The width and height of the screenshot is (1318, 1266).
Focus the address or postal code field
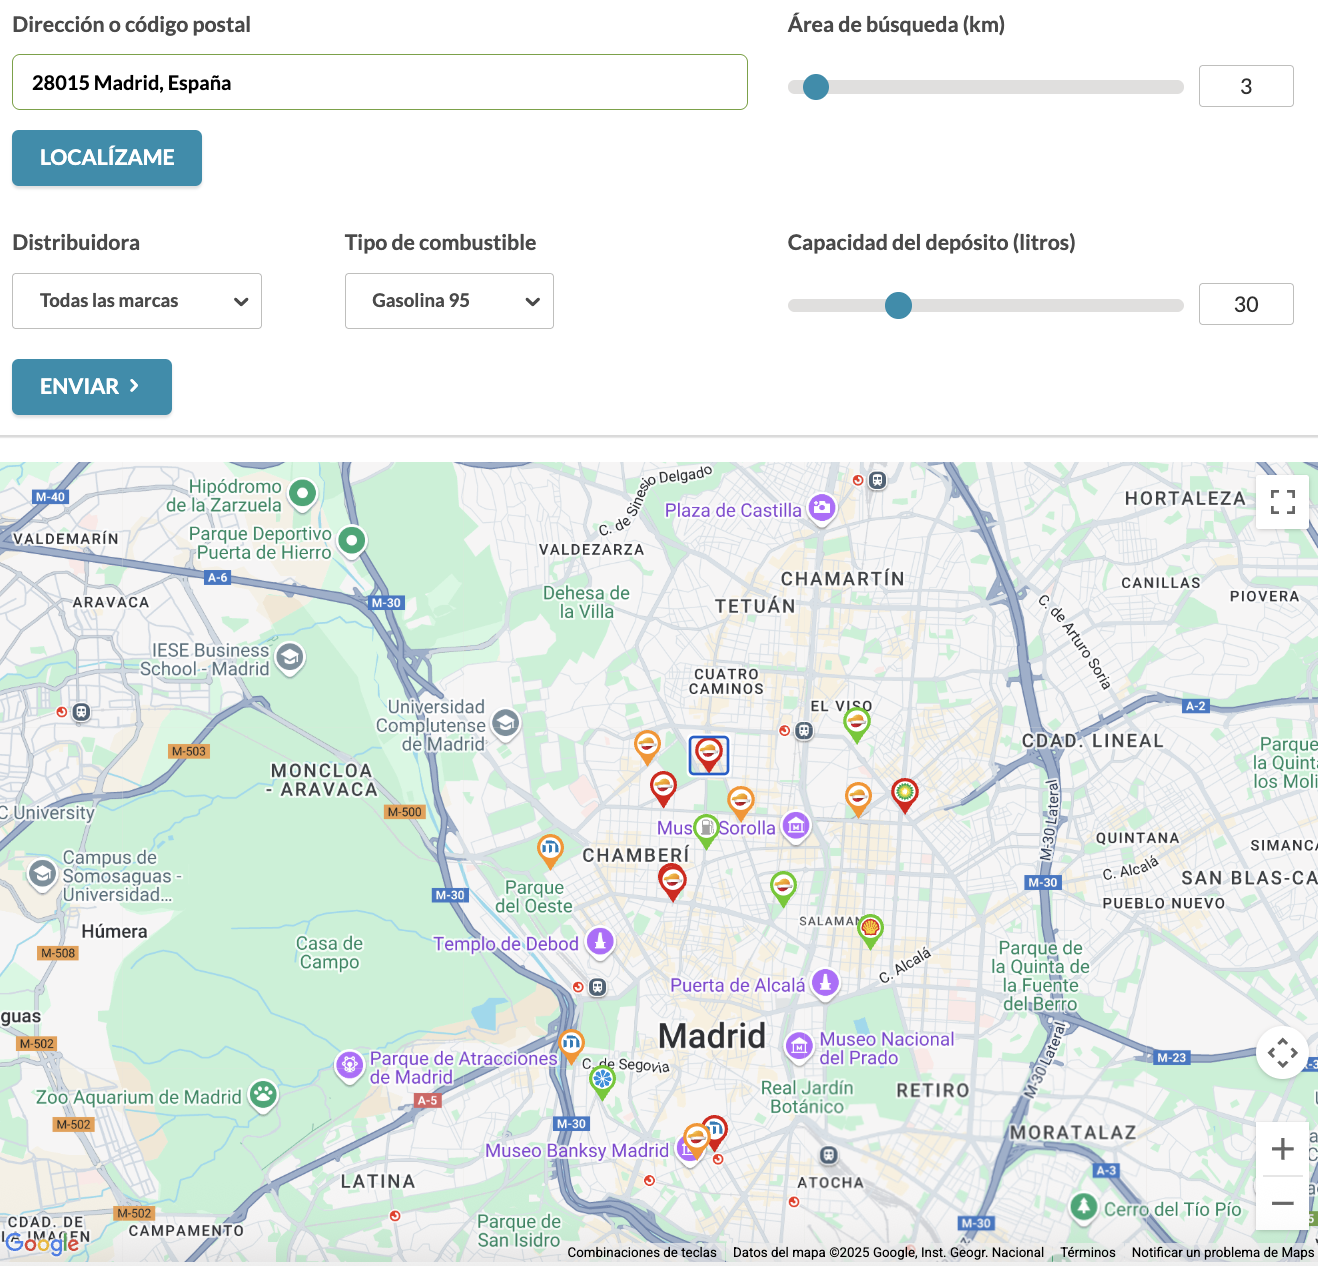[x=380, y=82]
